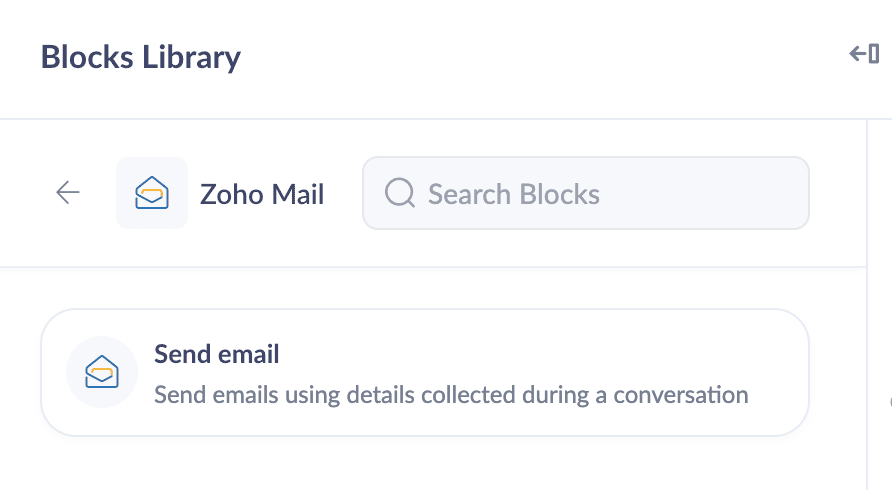Click the magnifying glass search icon

pyautogui.click(x=399, y=193)
